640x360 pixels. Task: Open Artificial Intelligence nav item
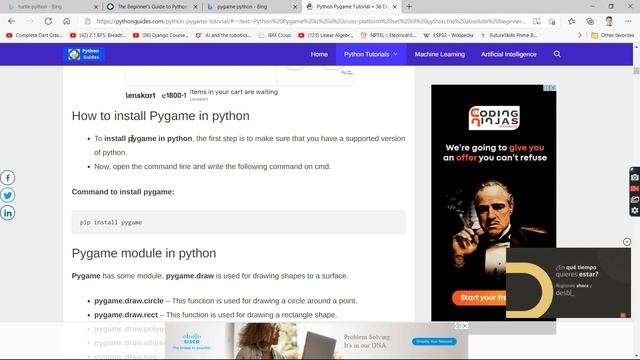click(509, 54)
